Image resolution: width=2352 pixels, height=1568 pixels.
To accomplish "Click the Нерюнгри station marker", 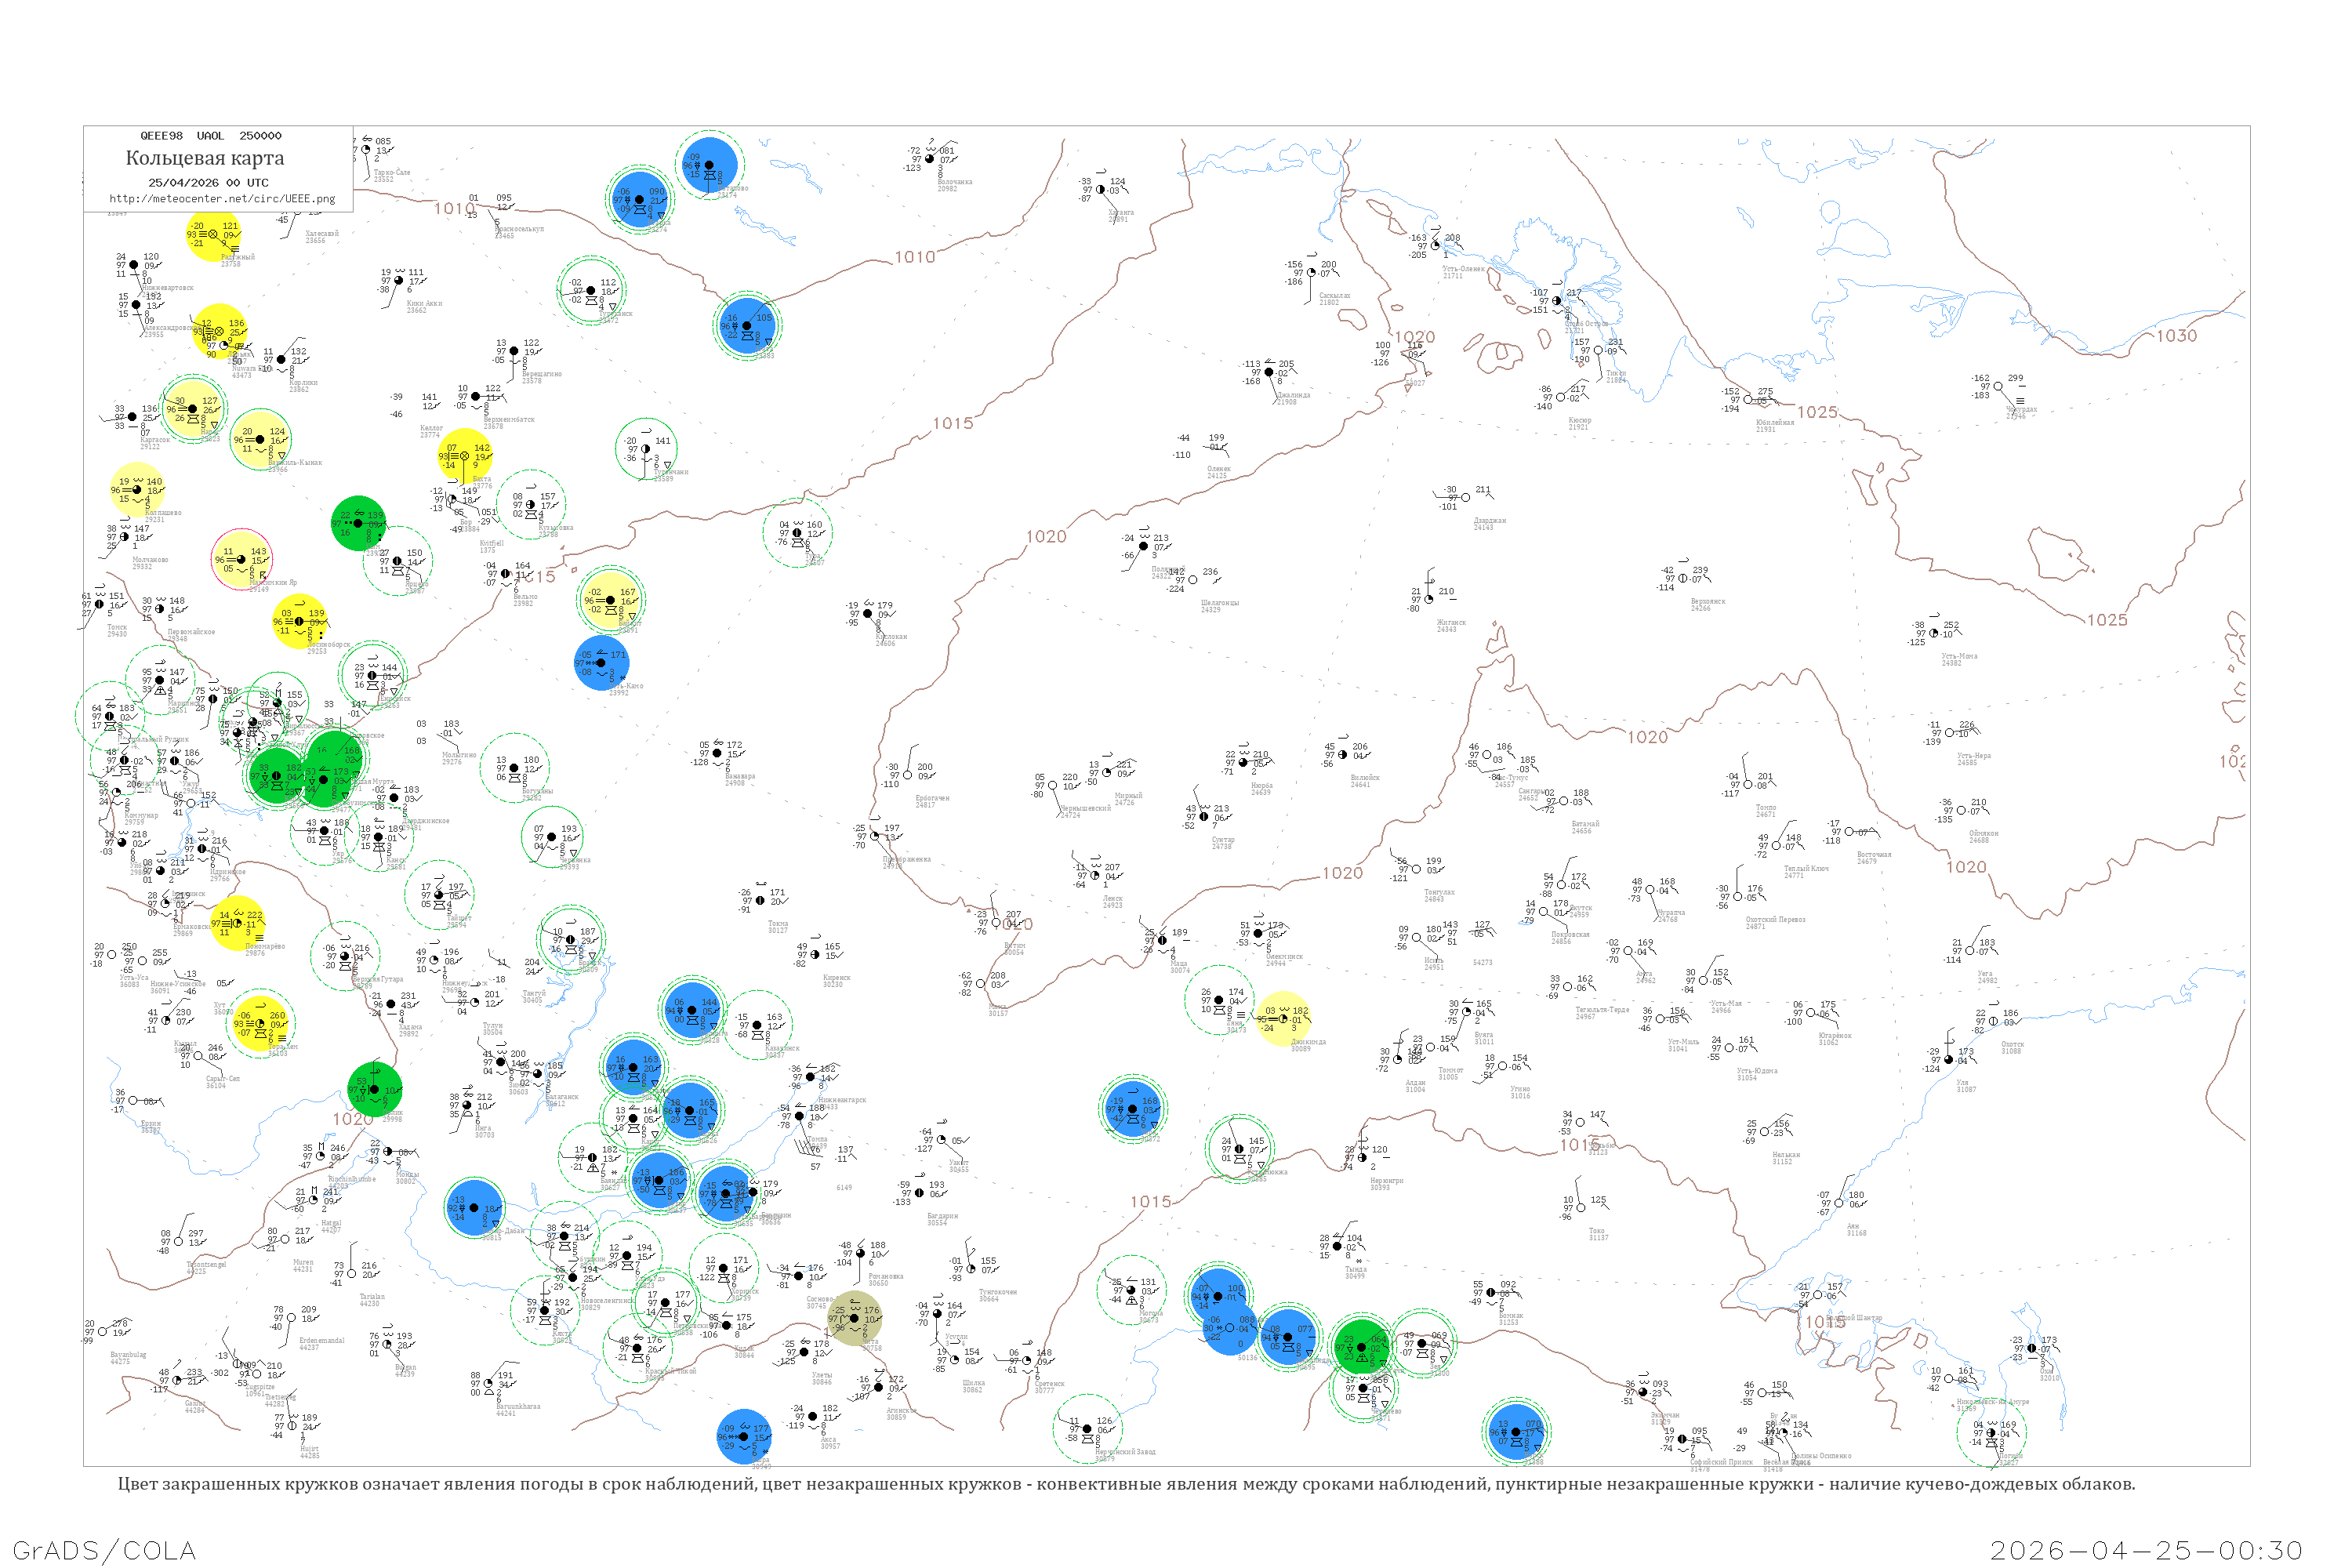I will click(1362, 1158).
